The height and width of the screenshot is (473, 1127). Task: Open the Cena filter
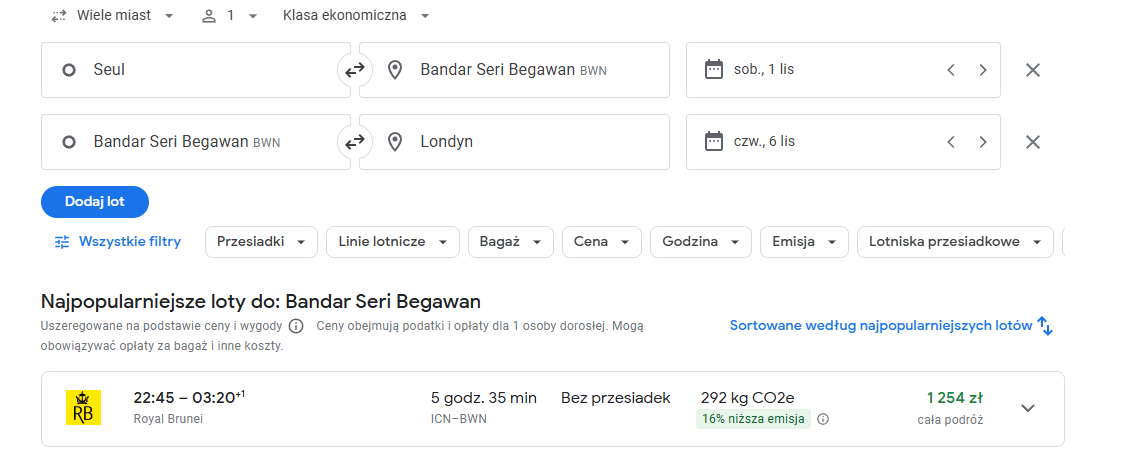point(602,242)
